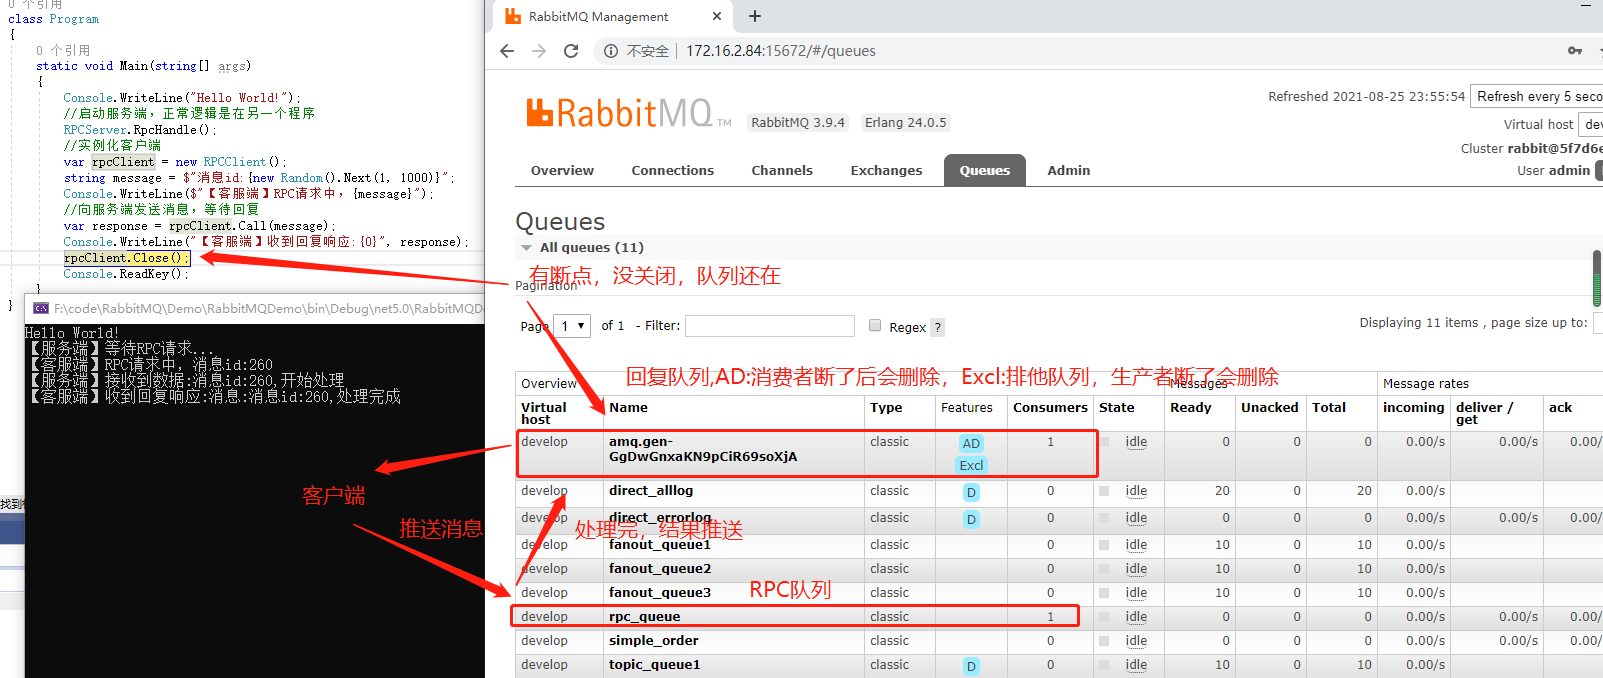Click the browser address bar URL

tap(781, 51)
